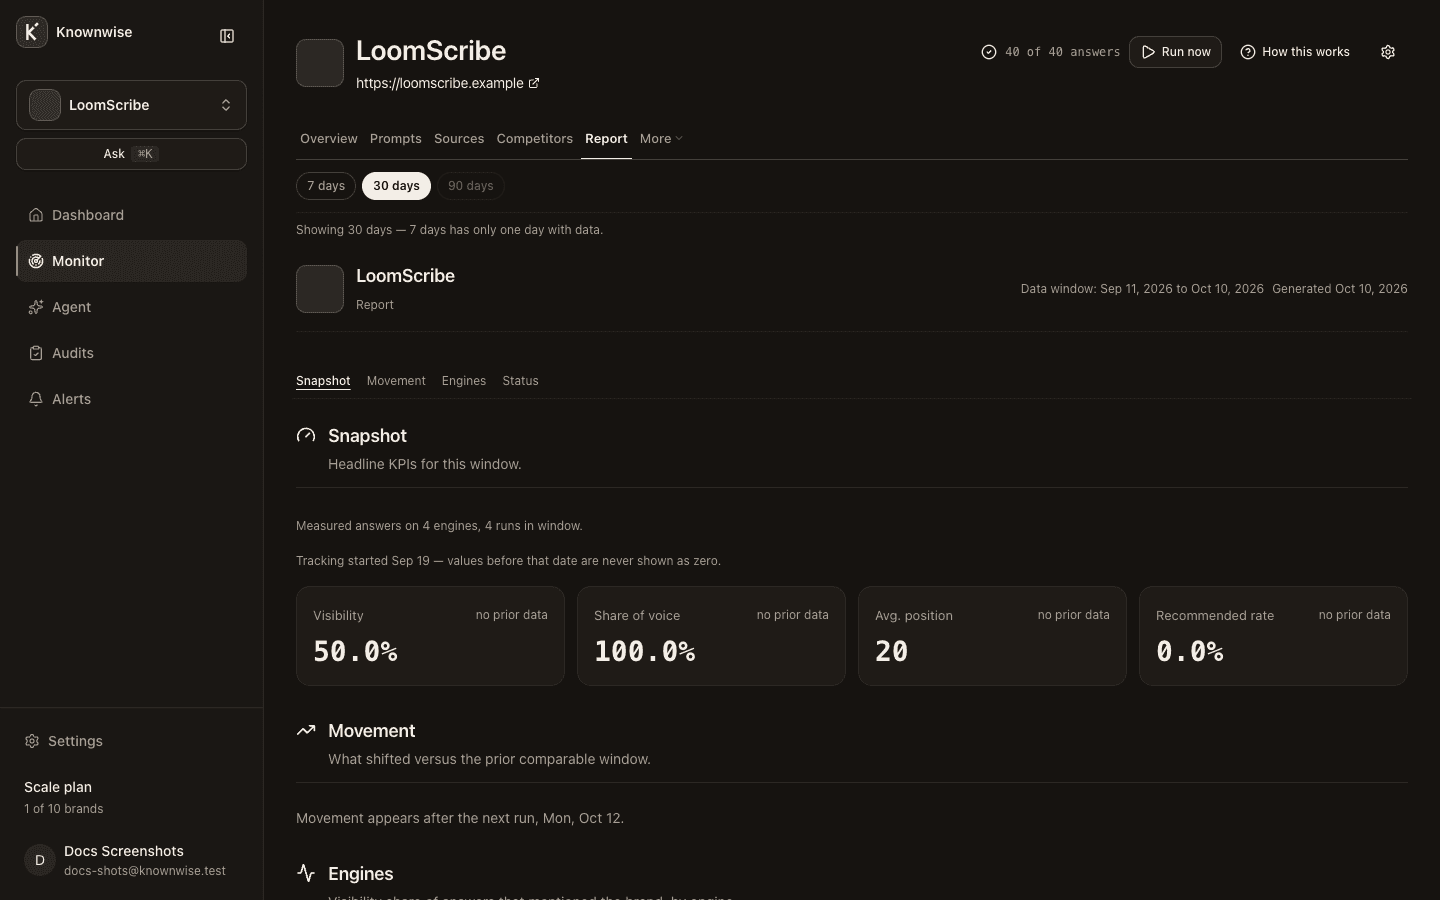Click the sidebar Settings gear icon
The height and width of the screenshot is (900, 1440).
tap(32, 741)
